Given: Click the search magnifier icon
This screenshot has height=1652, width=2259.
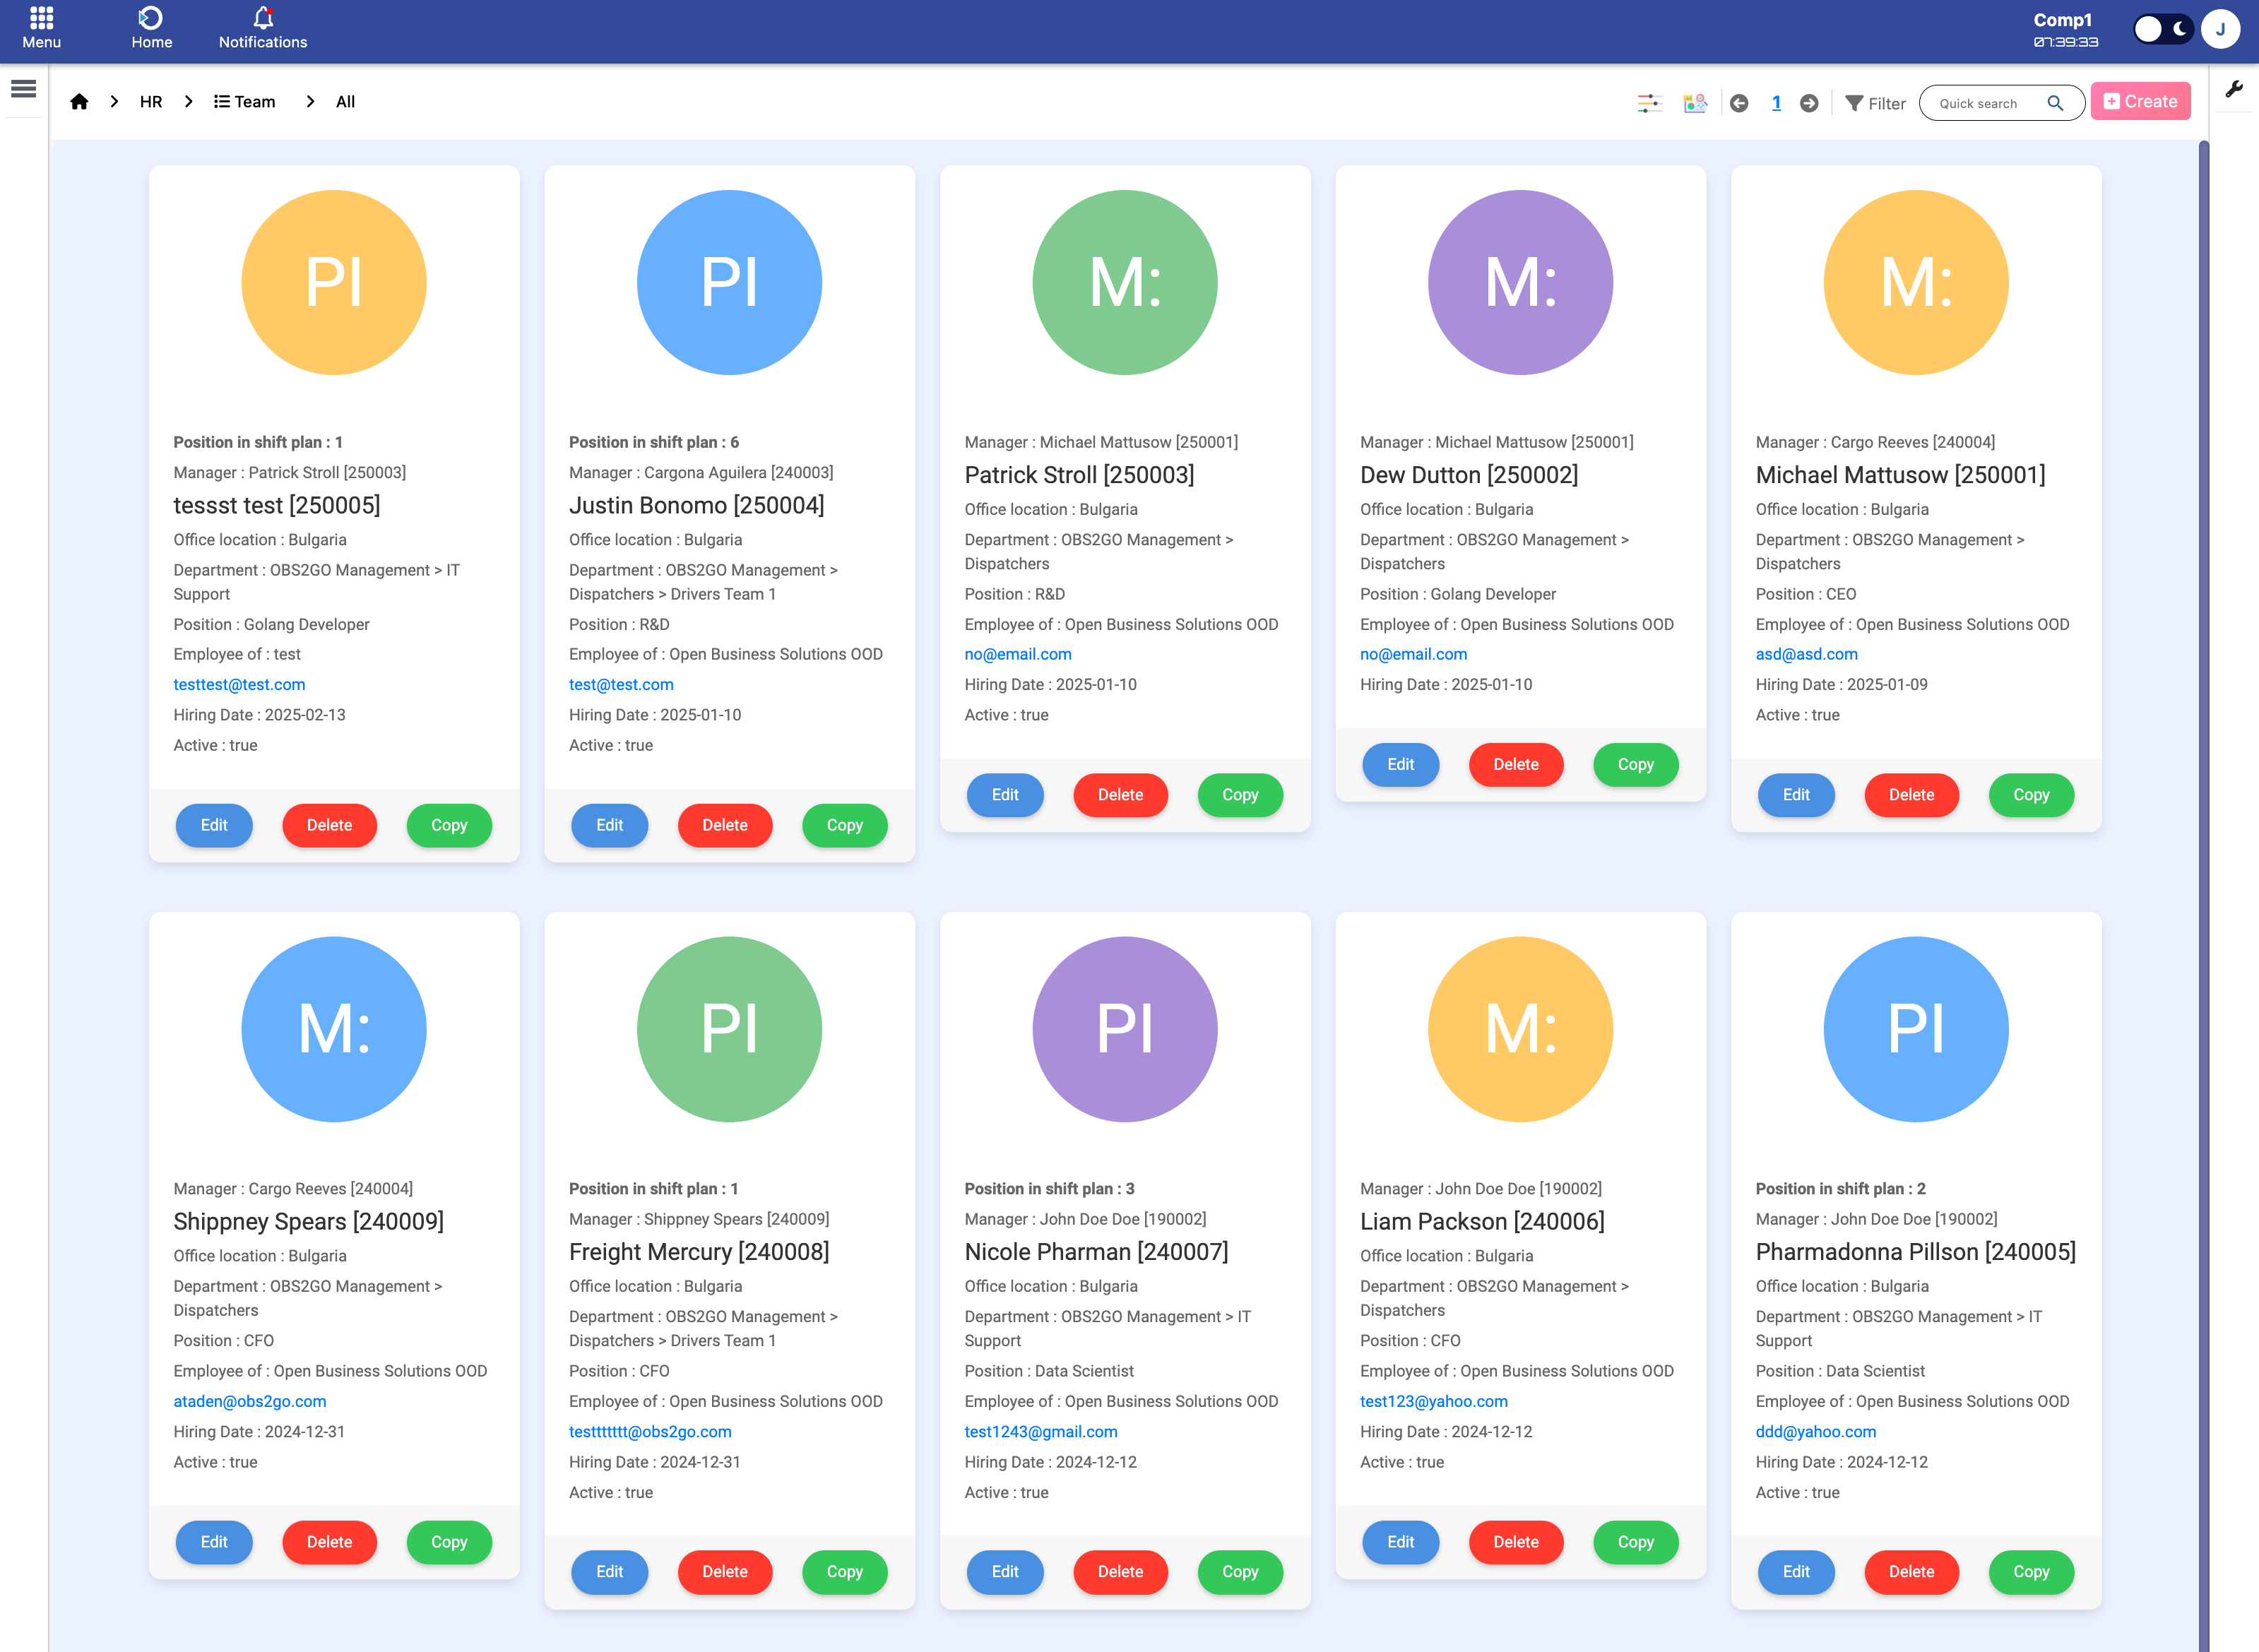Looking at the screenshot, I should 2055,103.
